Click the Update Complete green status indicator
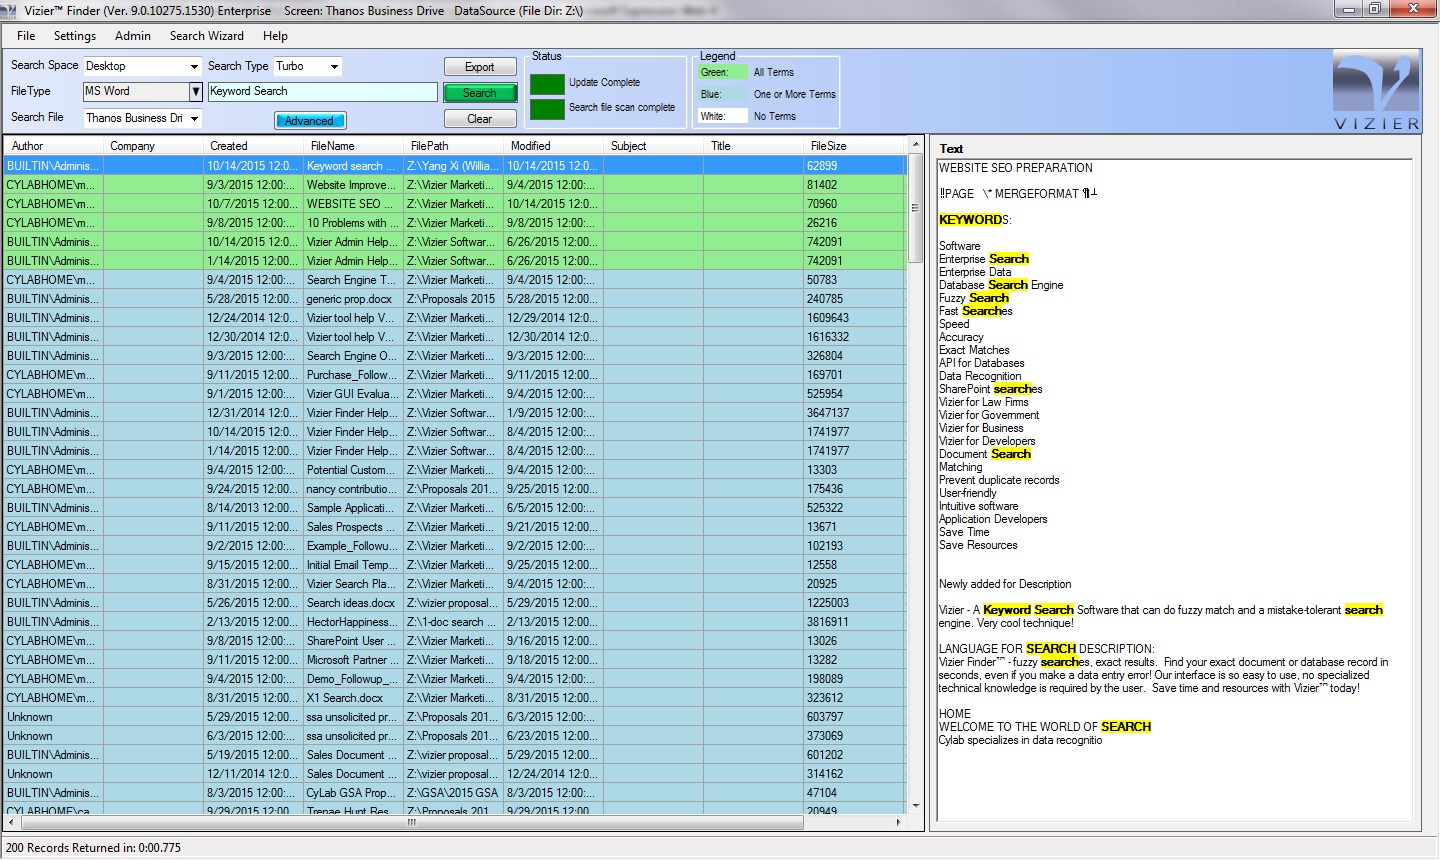 tap(547, 84)
